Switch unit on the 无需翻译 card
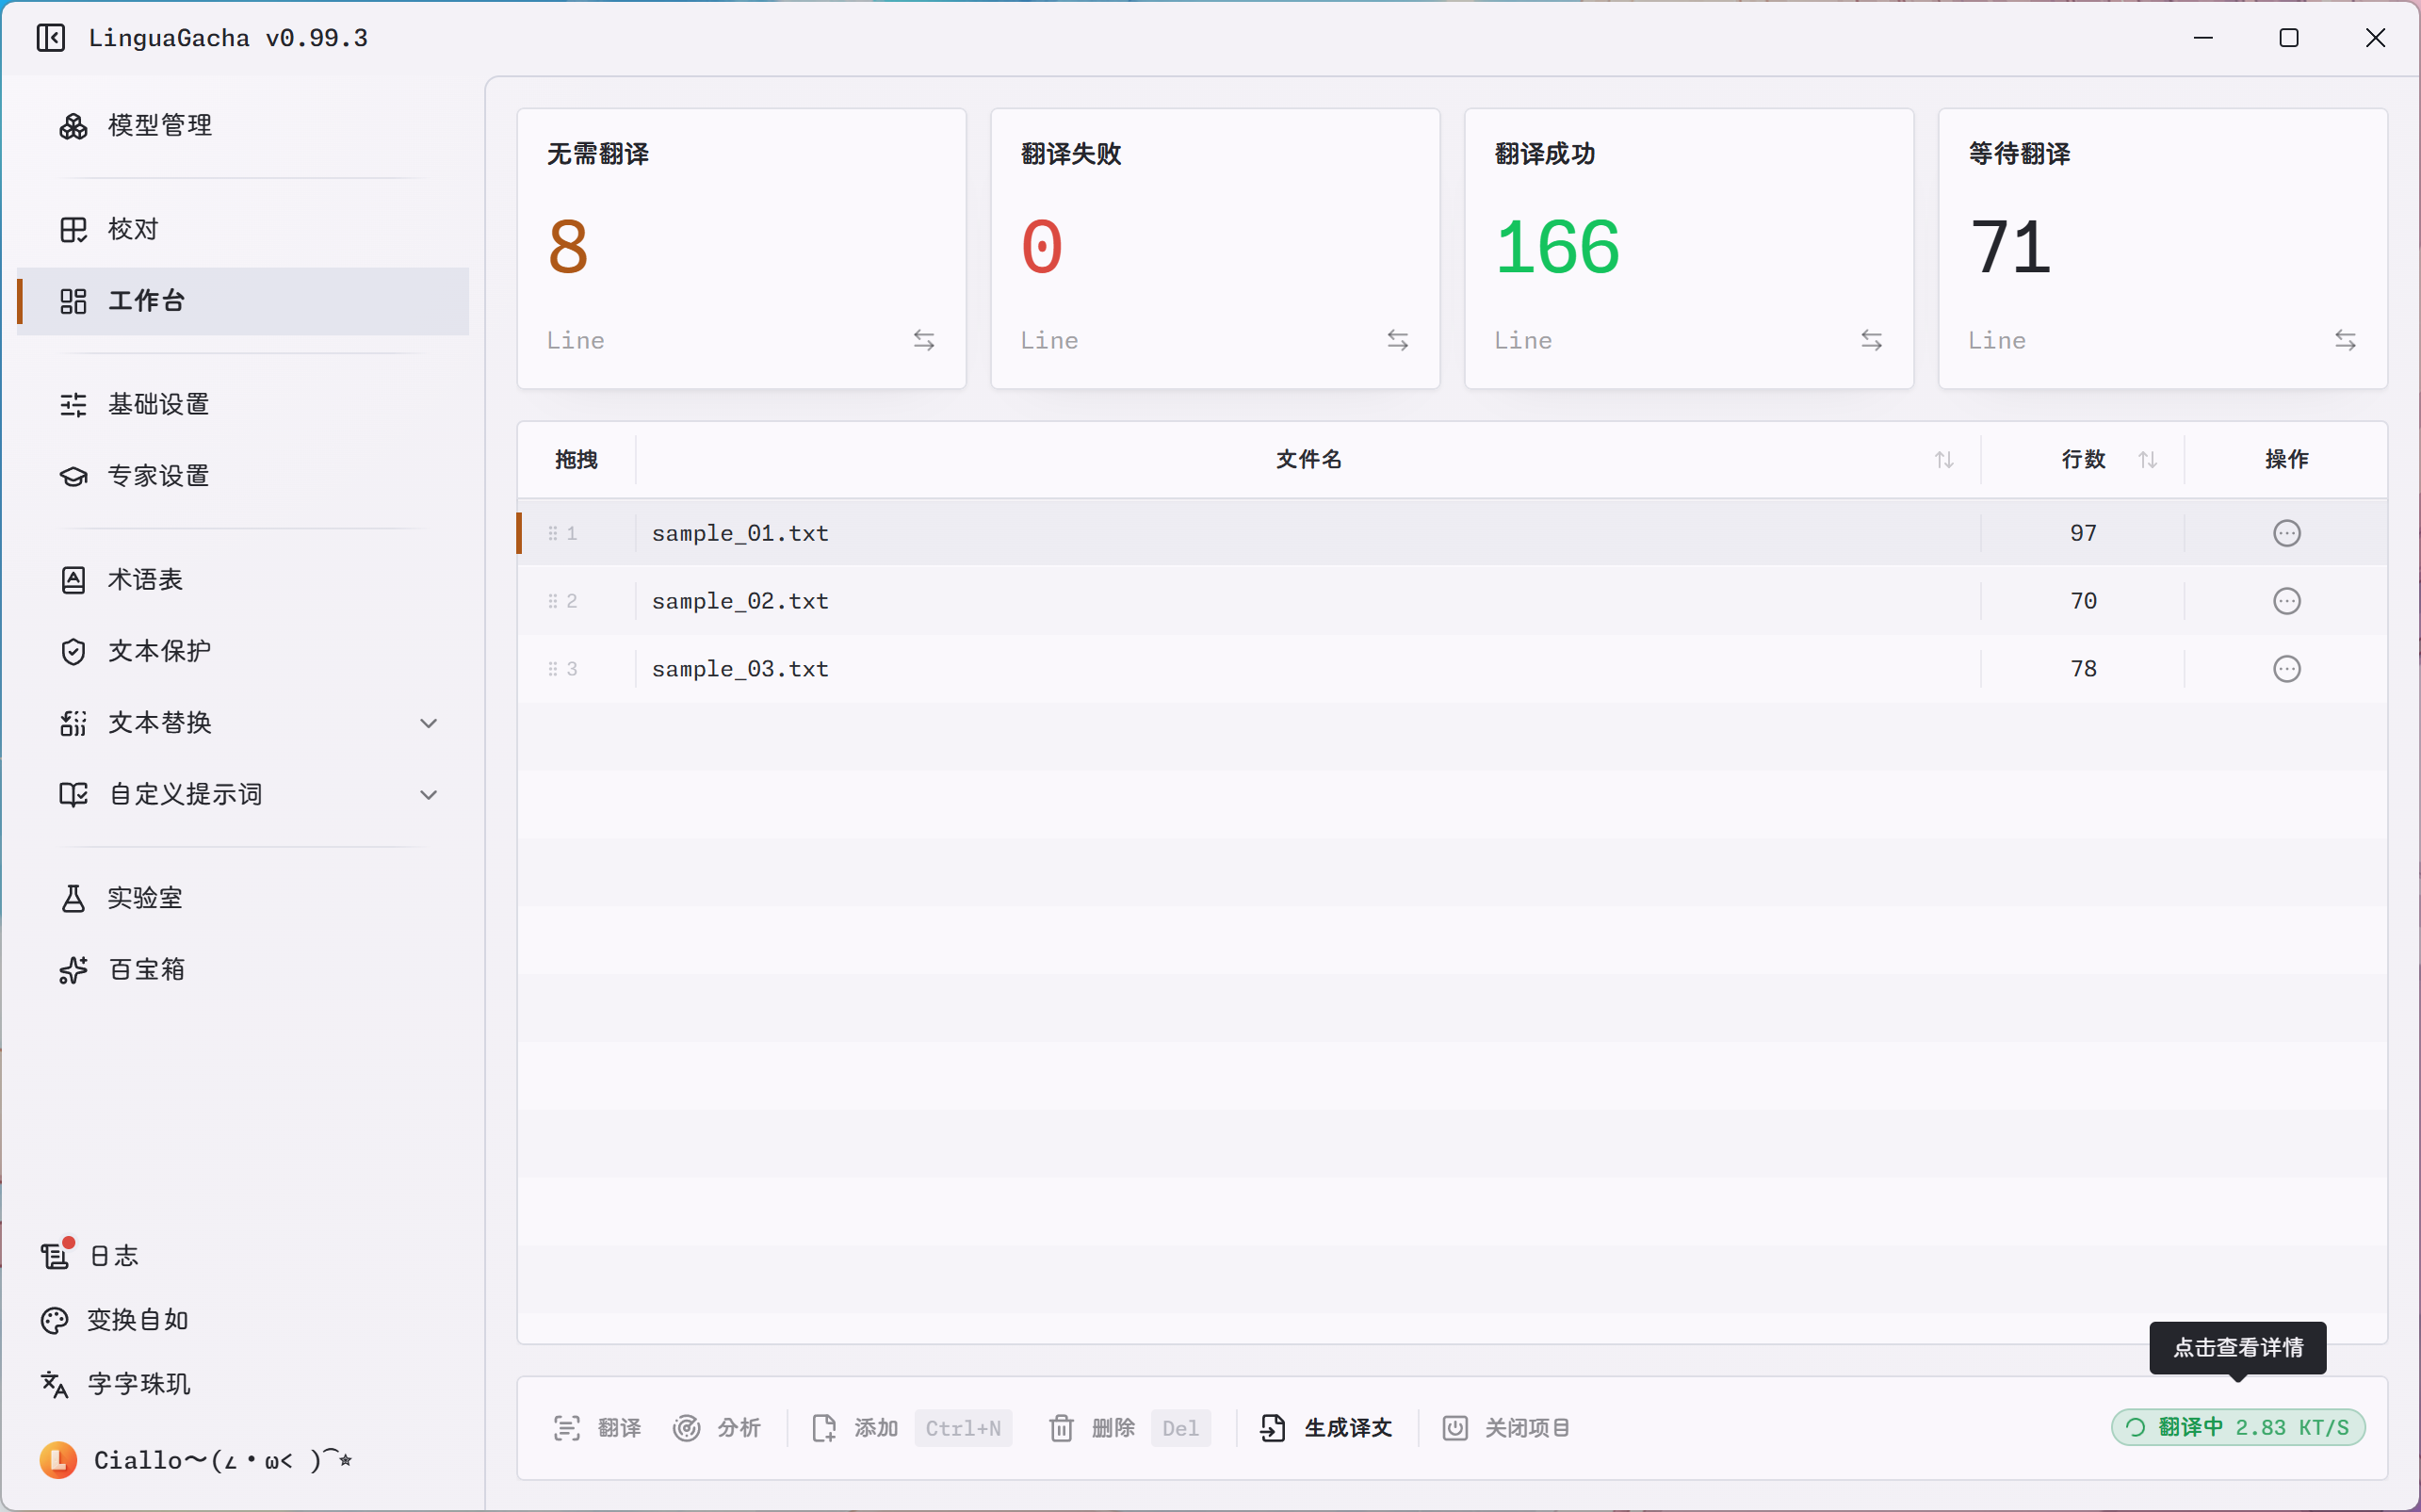This screenshot has width=2421, height=1512. coord(924,340)
